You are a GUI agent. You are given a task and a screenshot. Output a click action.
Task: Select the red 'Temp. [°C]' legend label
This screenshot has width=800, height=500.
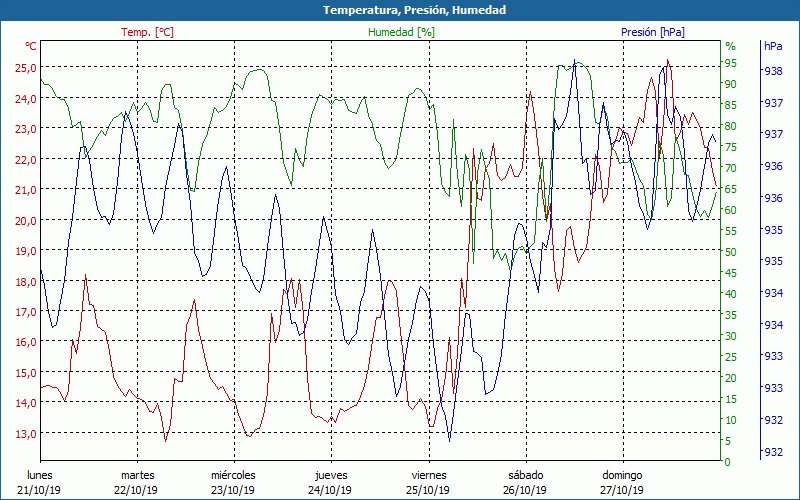(147, 32)
